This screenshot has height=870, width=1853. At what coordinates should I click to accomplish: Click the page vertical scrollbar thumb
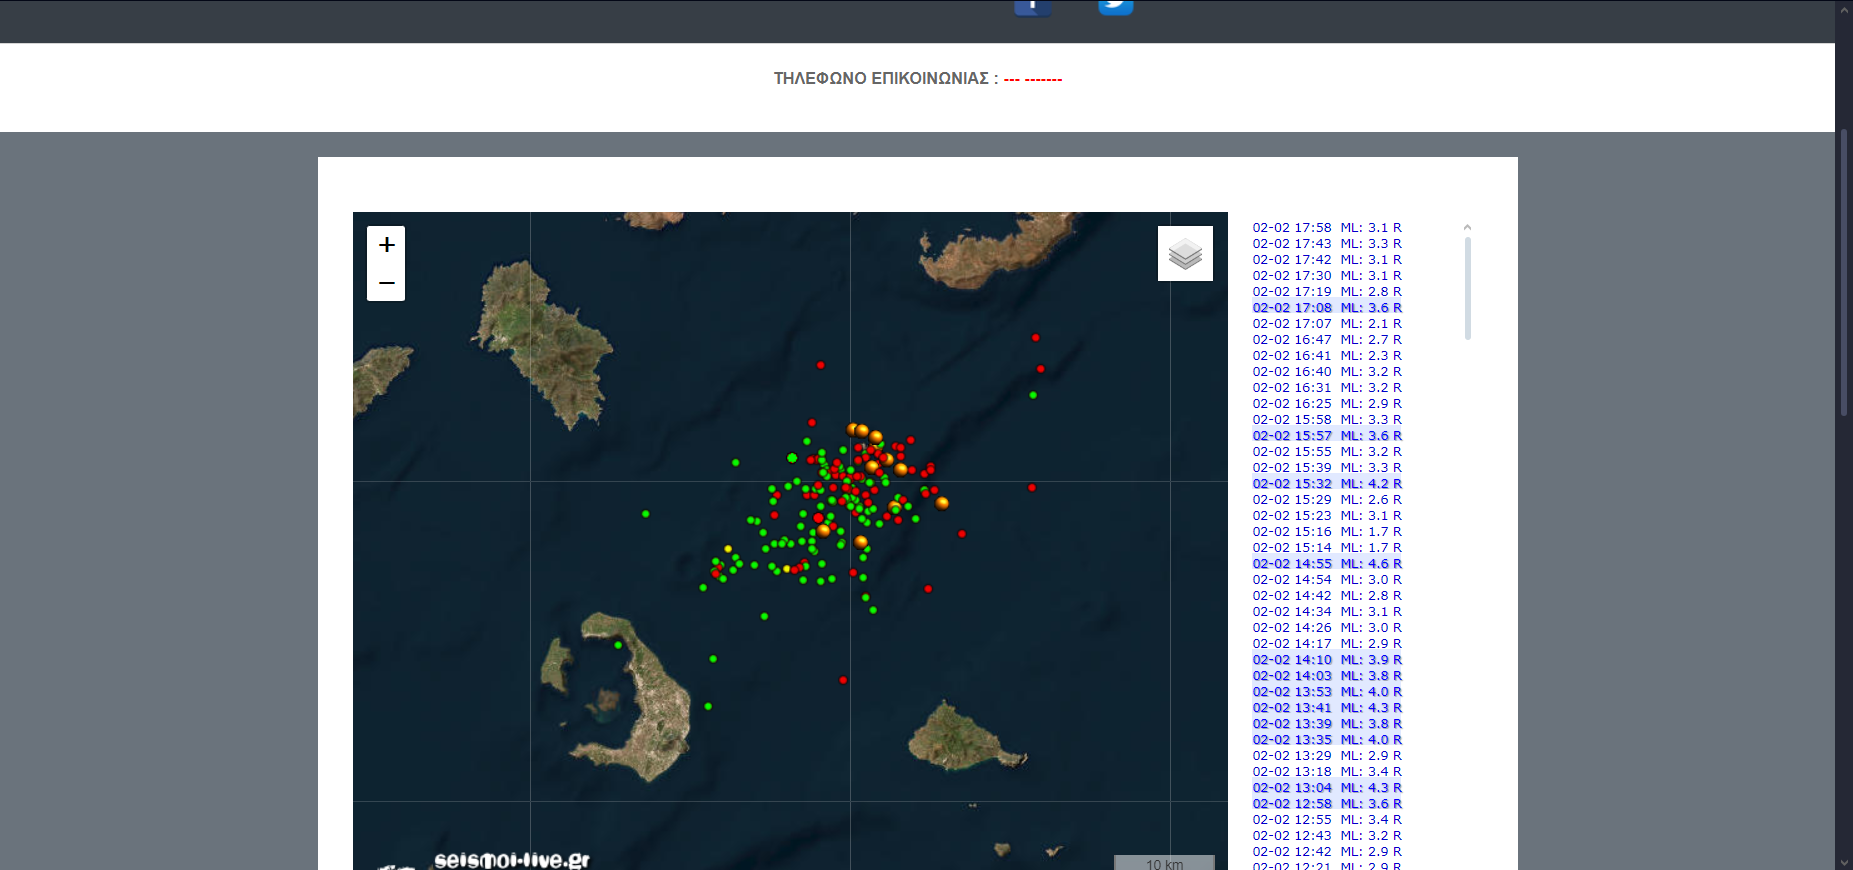(x=1844, y=270)
